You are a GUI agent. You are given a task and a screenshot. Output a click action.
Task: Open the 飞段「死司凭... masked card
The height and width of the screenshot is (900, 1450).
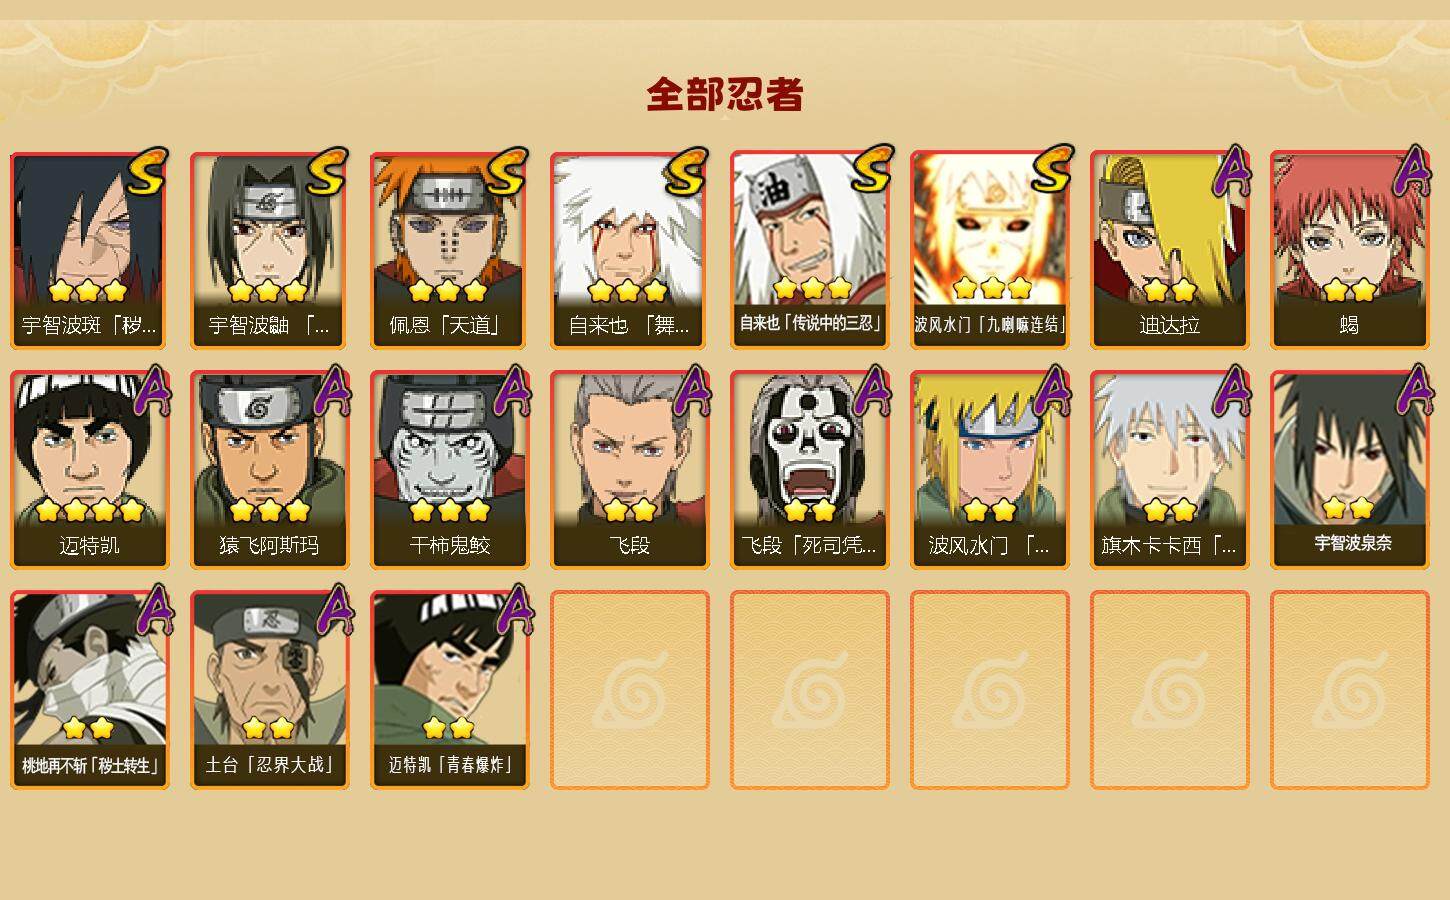[809, 470]
